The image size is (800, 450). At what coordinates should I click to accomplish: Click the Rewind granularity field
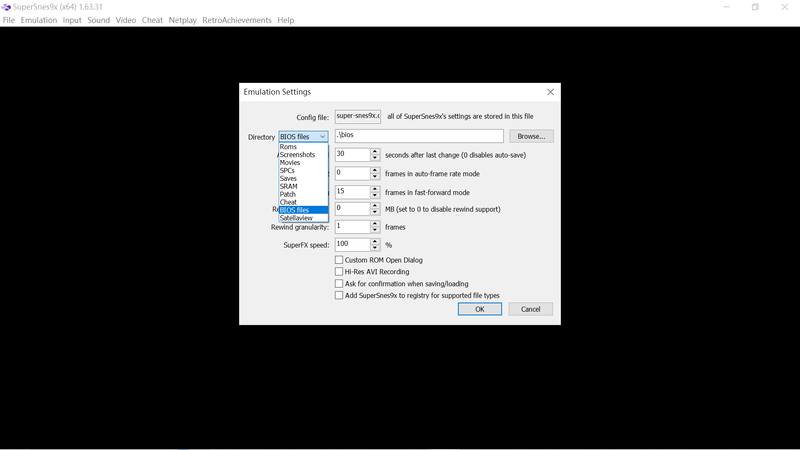[x=352, y=227]
